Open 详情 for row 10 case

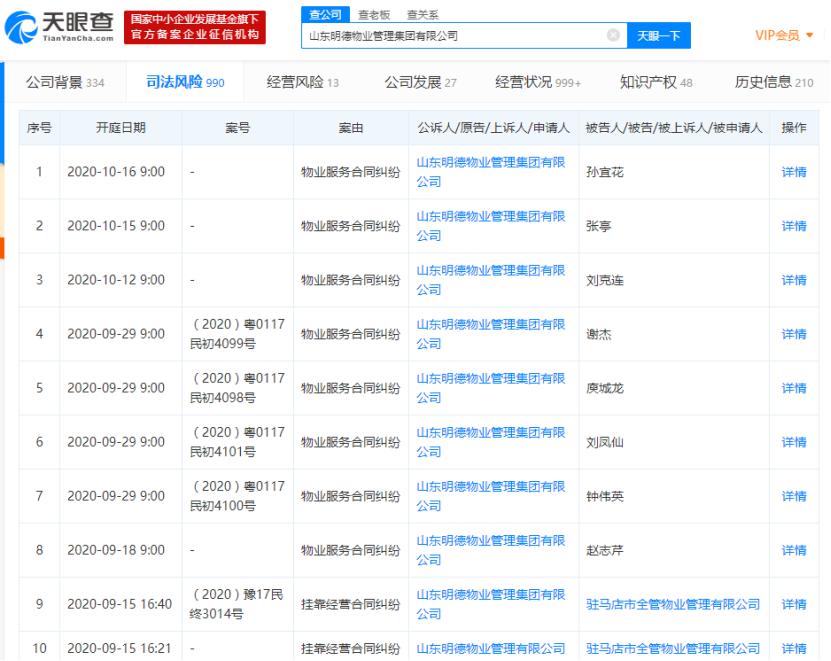[794, 649]
